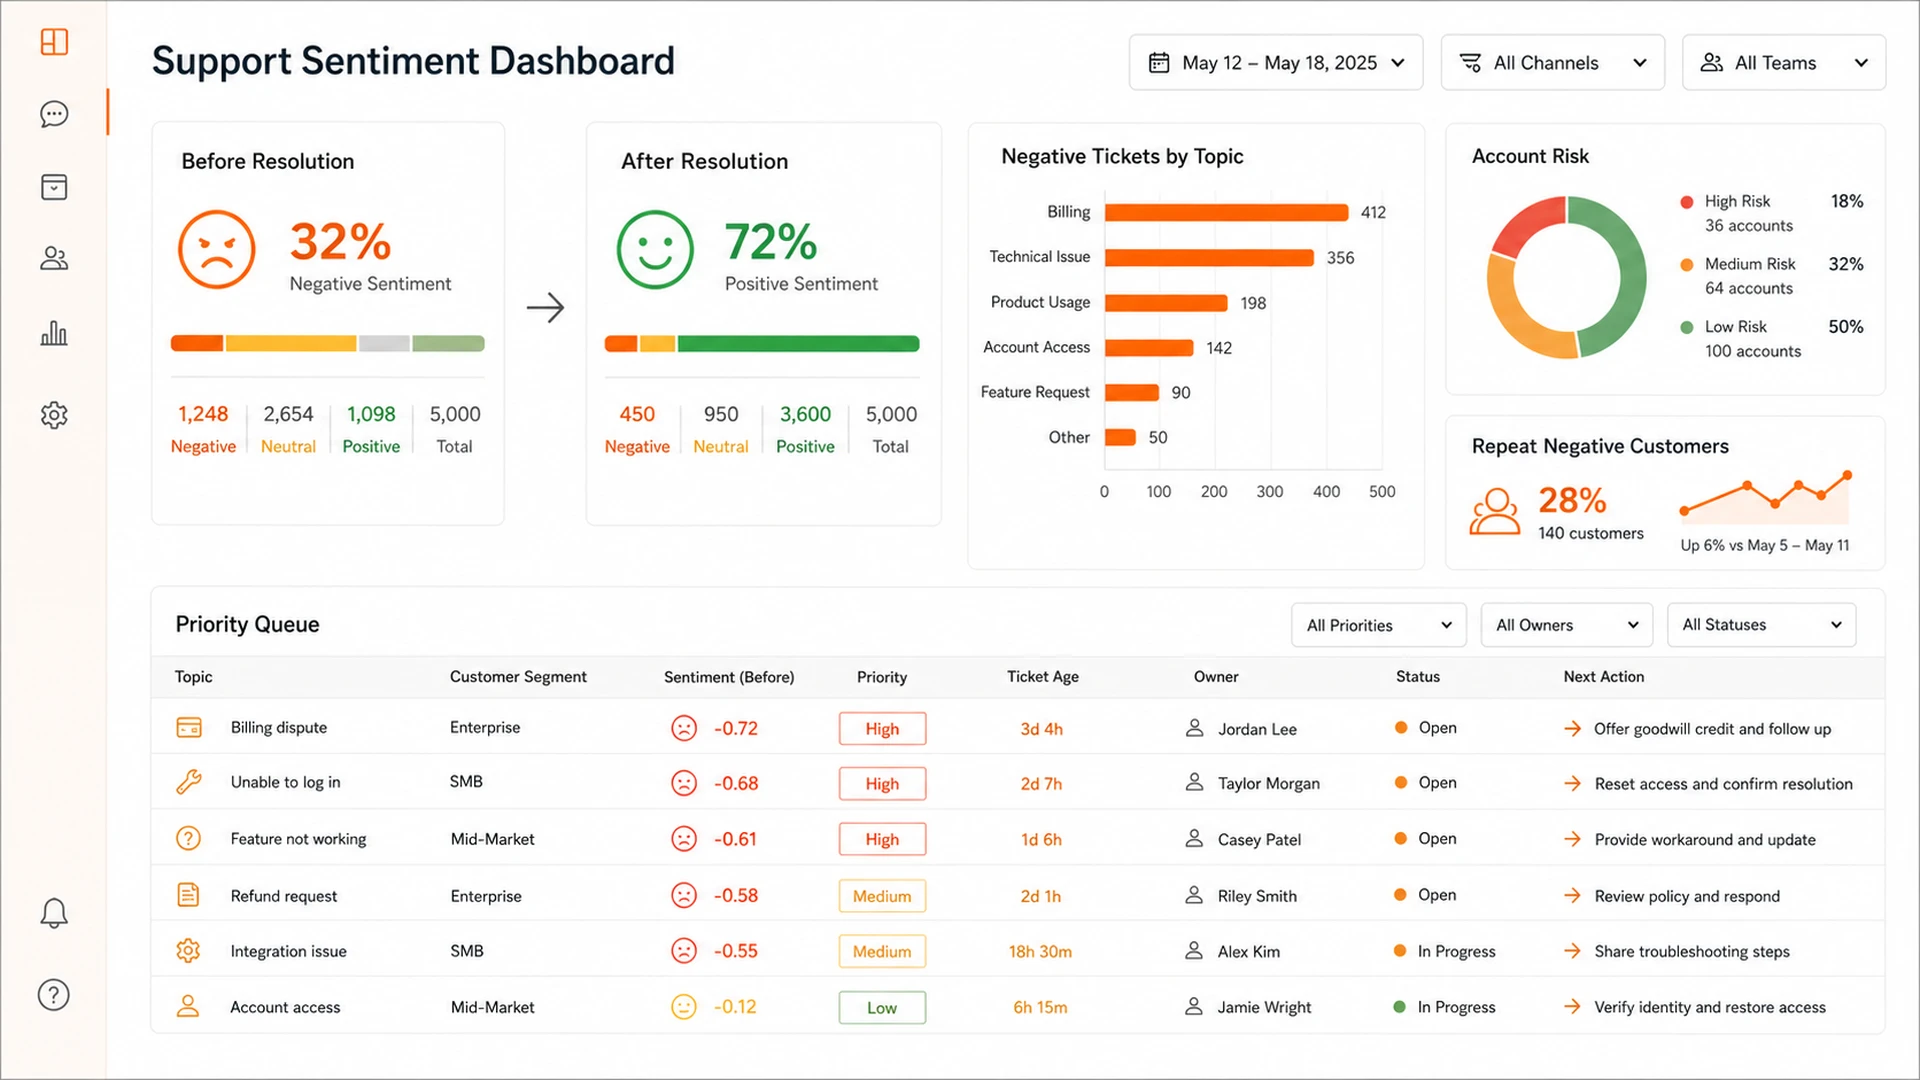The height and width of the screenshot is (1080, 1920).
Task: Click the gear icon for Integration issue
Action: [x=188, y=951]
